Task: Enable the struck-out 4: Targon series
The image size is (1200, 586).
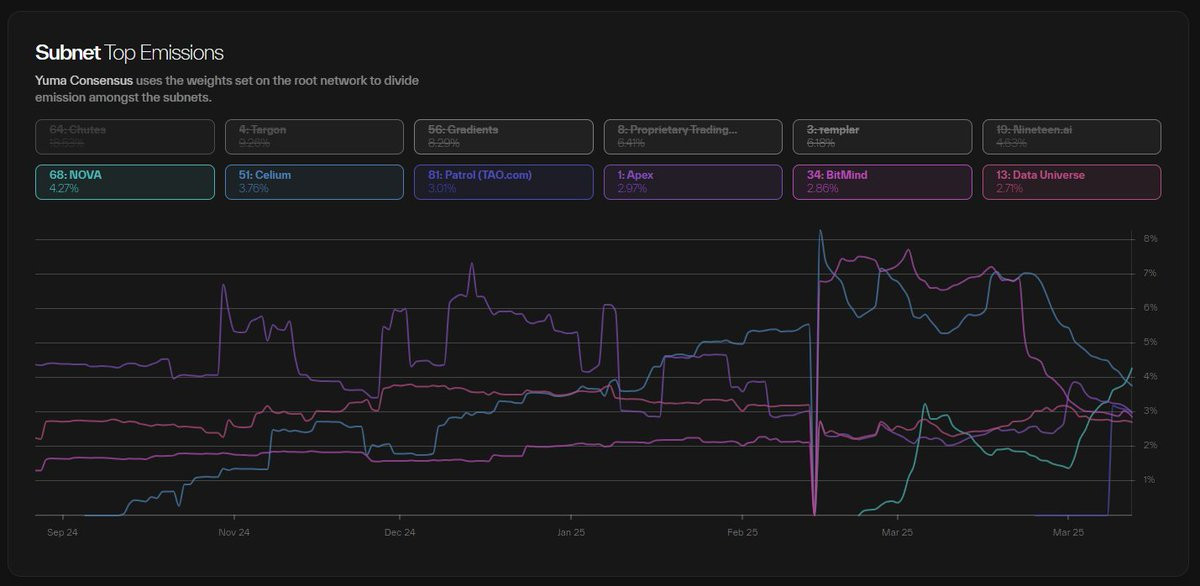Action: point(314,137)
